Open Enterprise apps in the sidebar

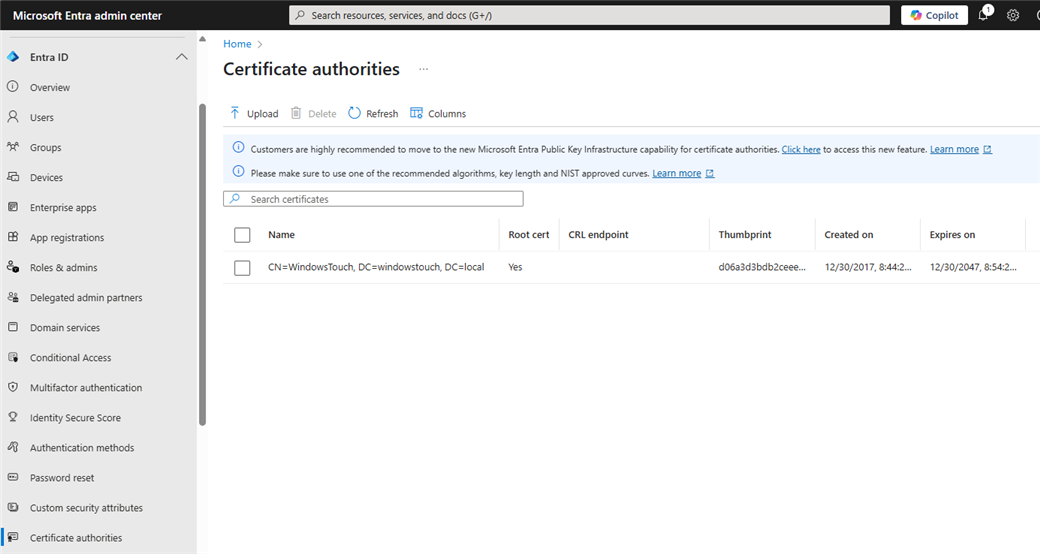point(63,208)
